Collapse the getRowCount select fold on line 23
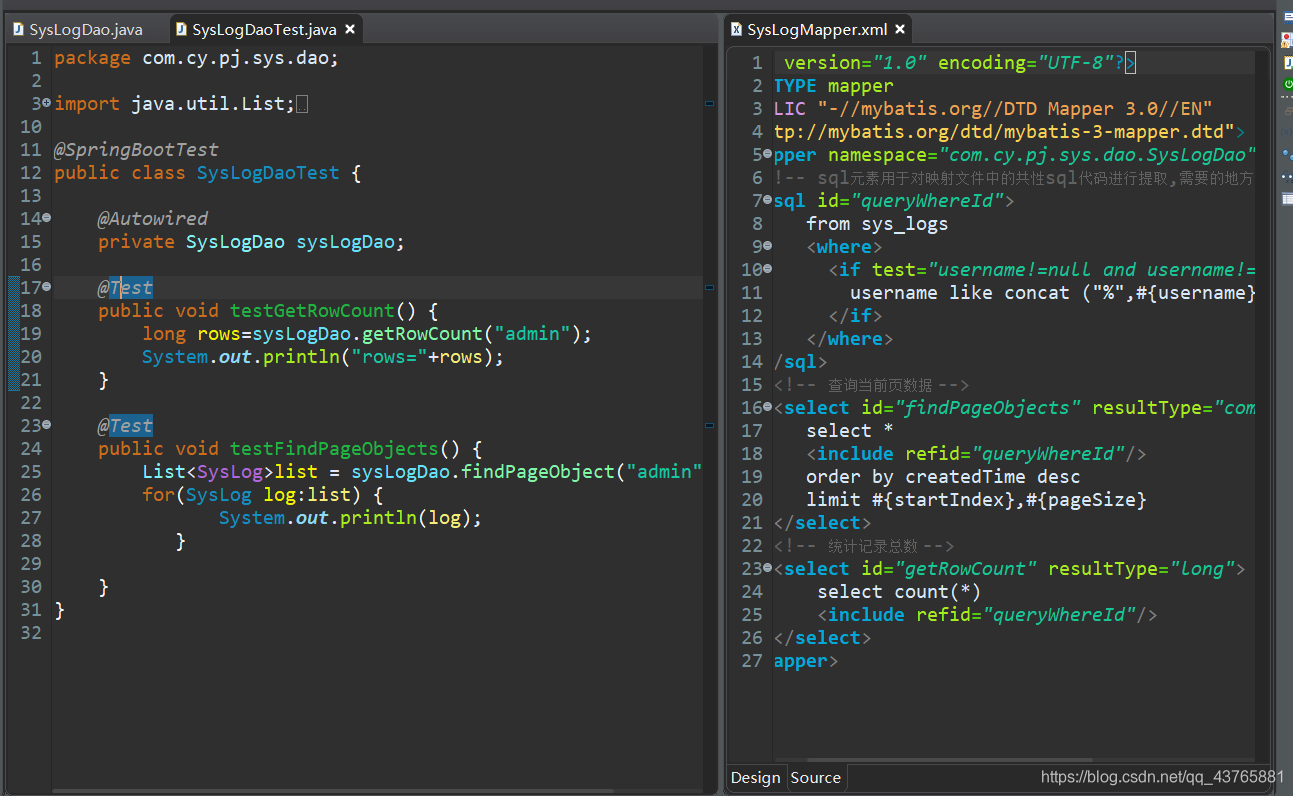The height and width of the screenshot is (796, 1293). tap(768, 568)
